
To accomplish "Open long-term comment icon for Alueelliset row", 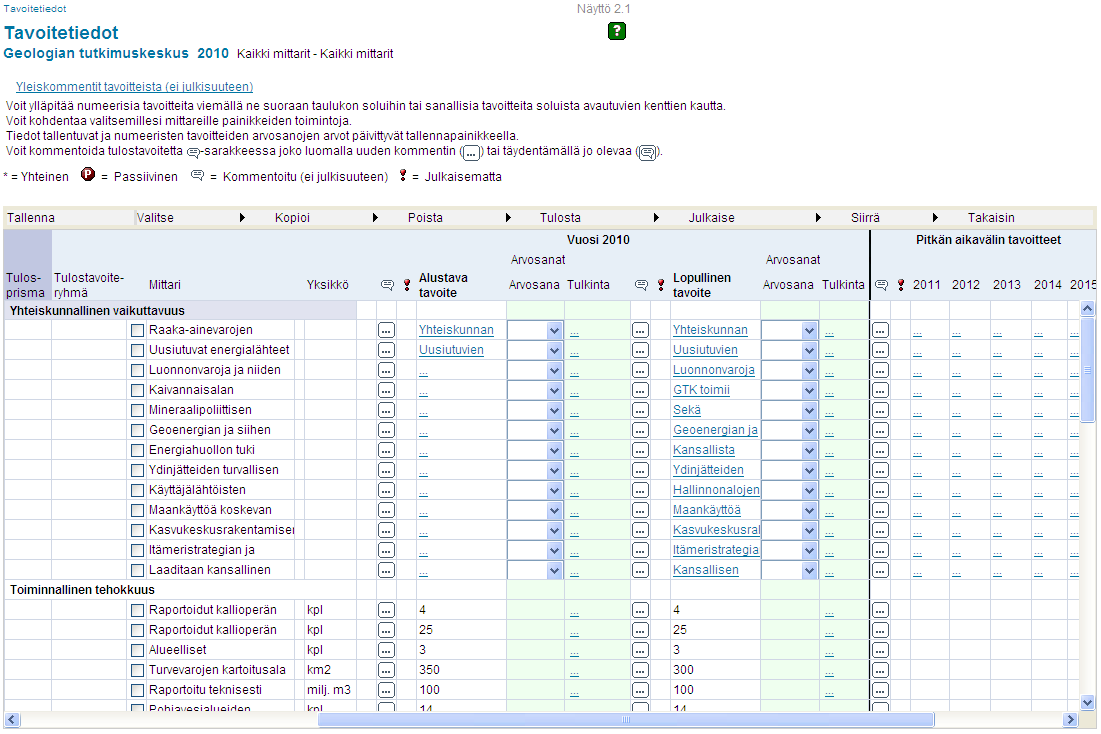I will pos(881,650).
